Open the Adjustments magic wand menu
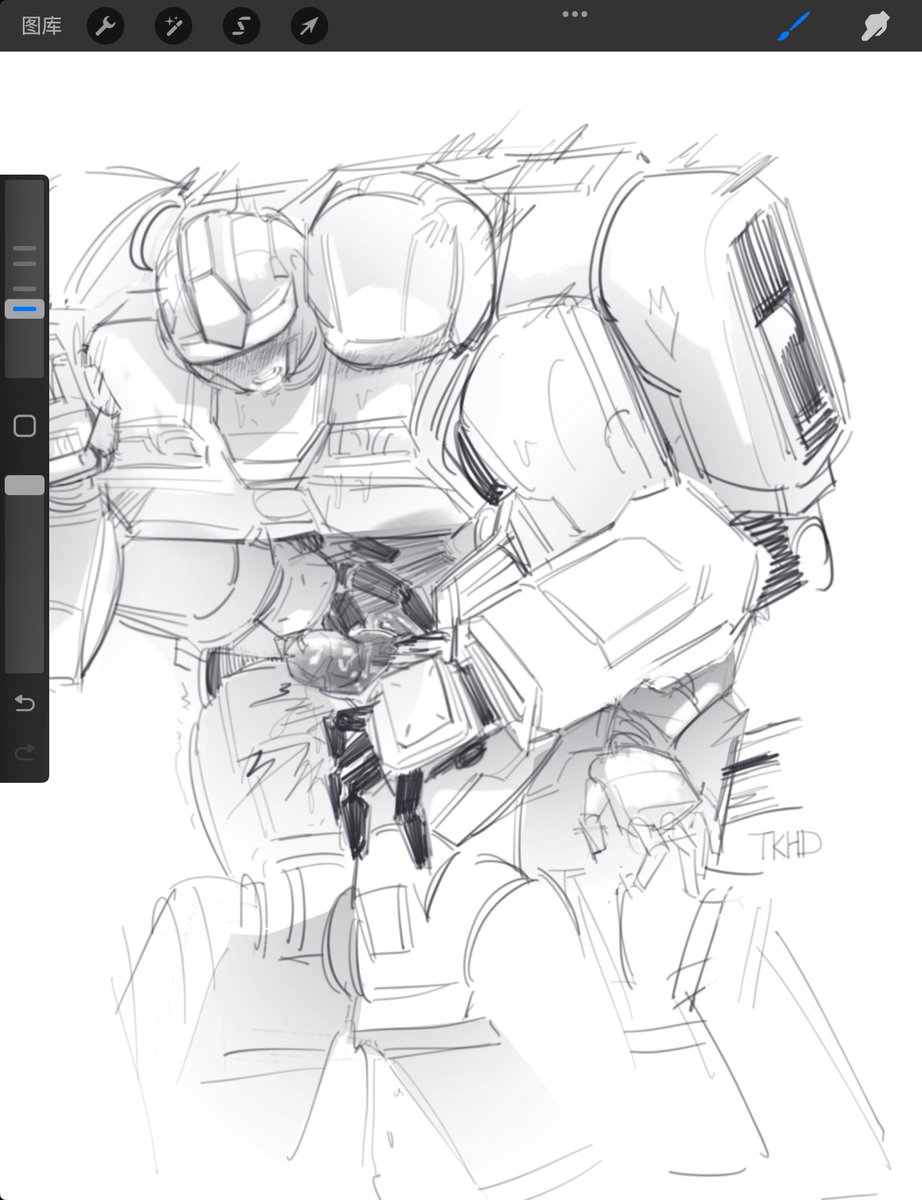Screen dimensions: 922x1200 coord(173,26)
